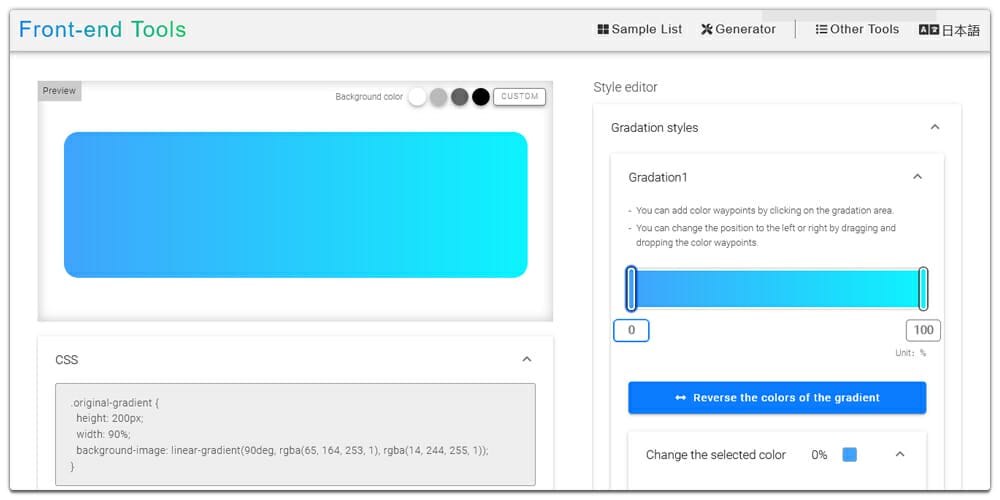Collapse the CSS panel chevron
Viewport: 1000px width, 500px height.
(x=527, y=360)
